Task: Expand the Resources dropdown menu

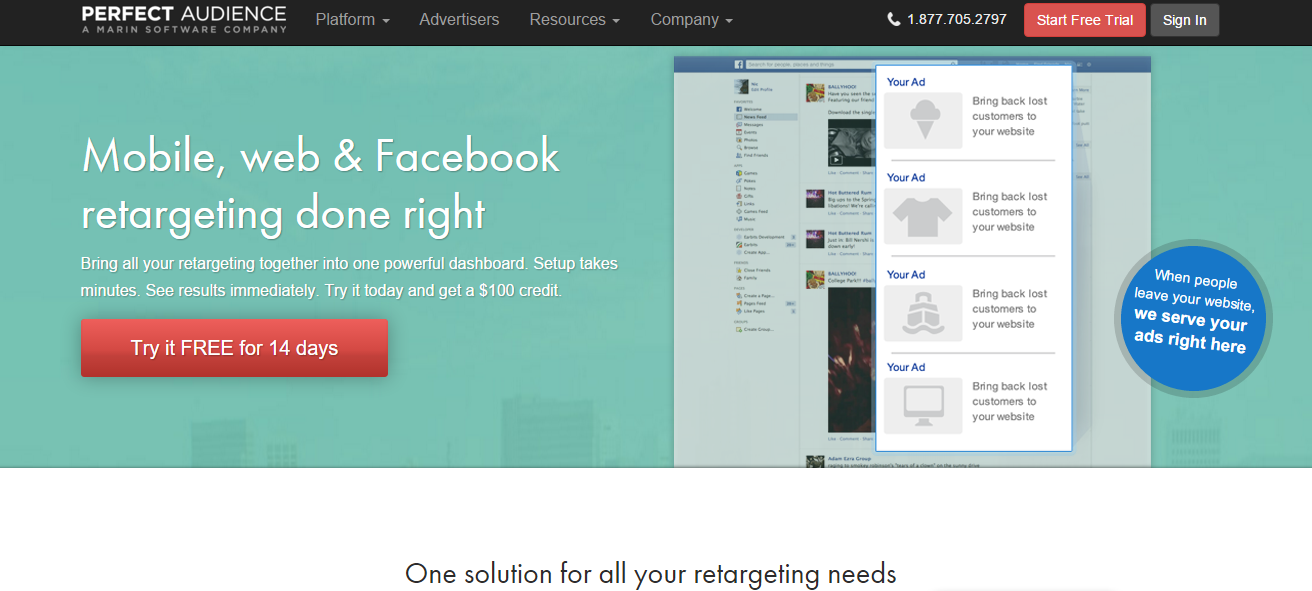Action: point(574,20)
